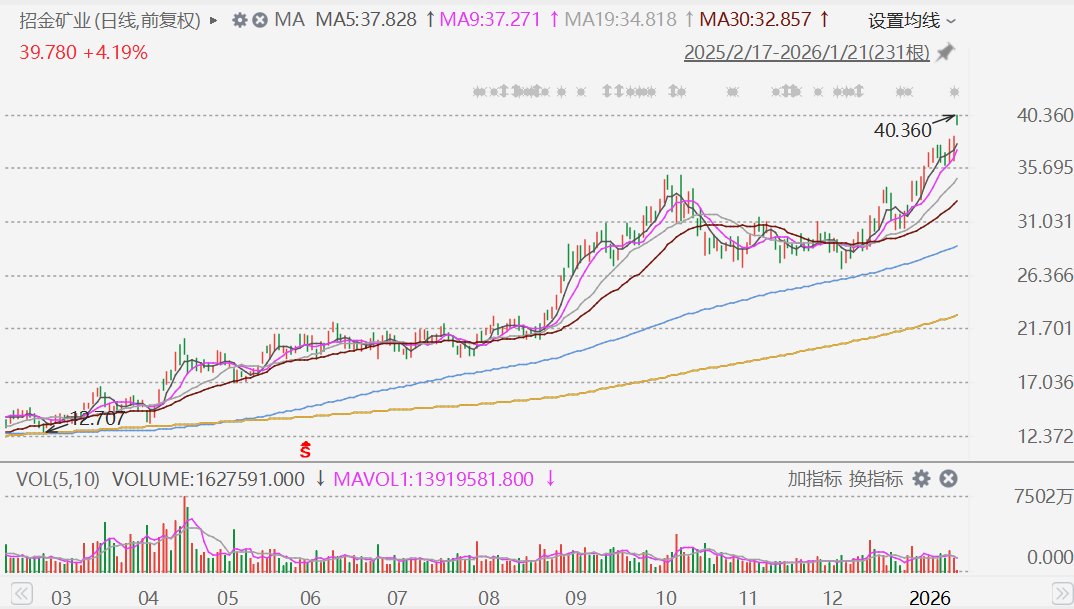The image size is (1074, 609).
Task: Select the MA indicator name label
Action: (289, 20)
